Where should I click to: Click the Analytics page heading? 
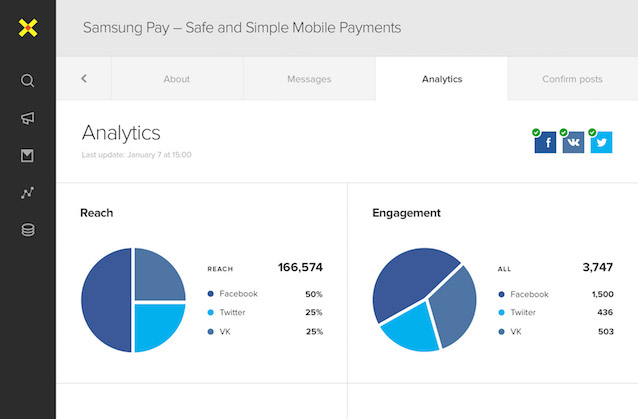(121, 133)
